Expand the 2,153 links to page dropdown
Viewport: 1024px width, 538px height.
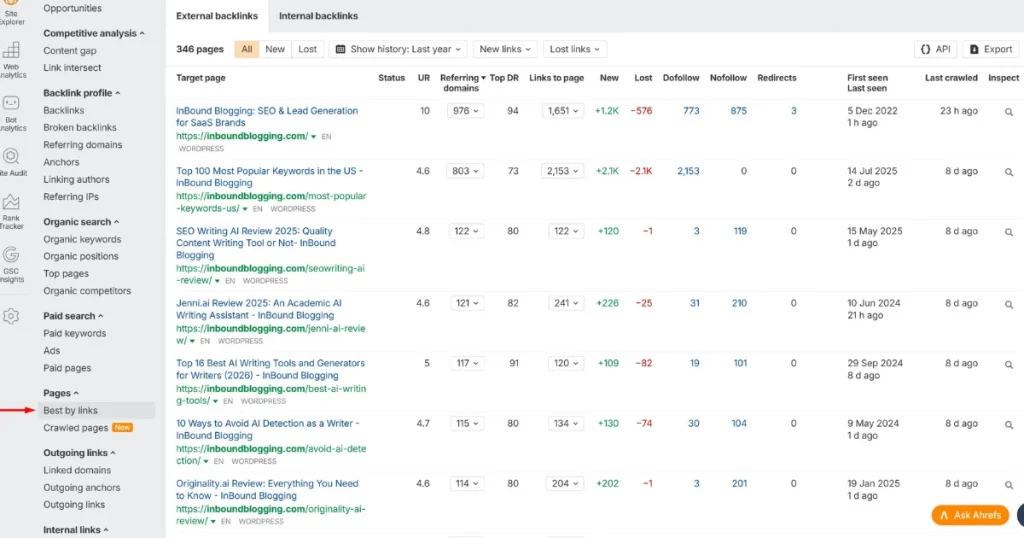click(x=562, y=171)
